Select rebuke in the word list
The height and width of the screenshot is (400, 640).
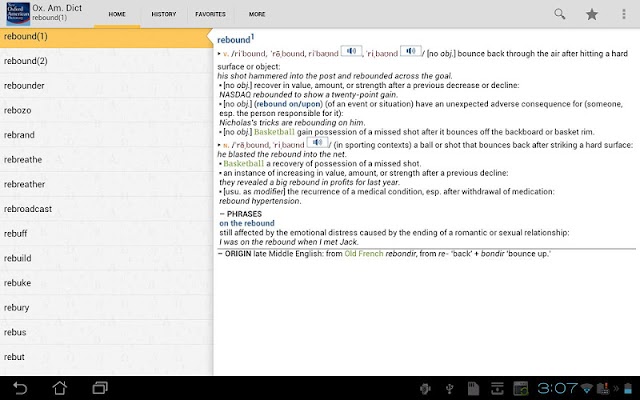[x=106, y=282]
